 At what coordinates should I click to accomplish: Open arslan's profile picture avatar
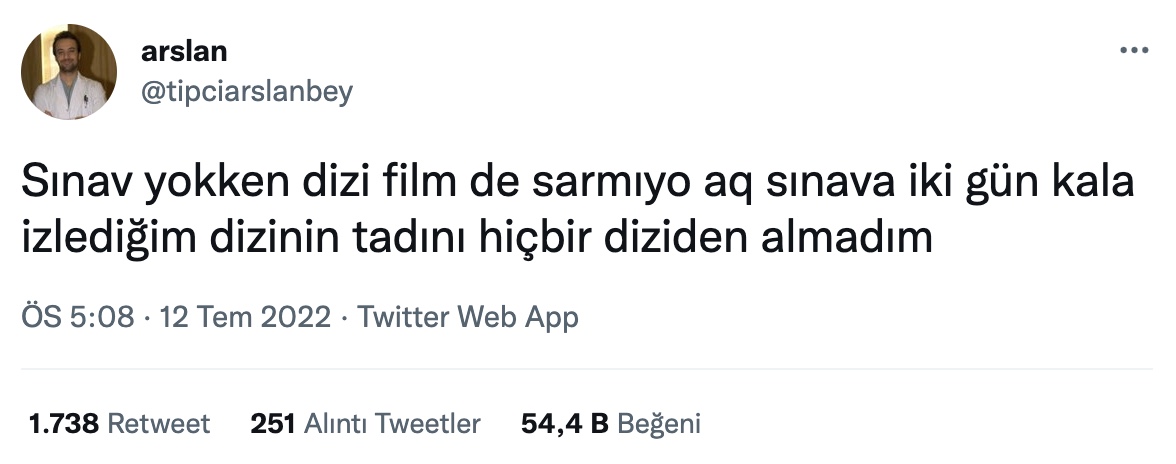69,72
